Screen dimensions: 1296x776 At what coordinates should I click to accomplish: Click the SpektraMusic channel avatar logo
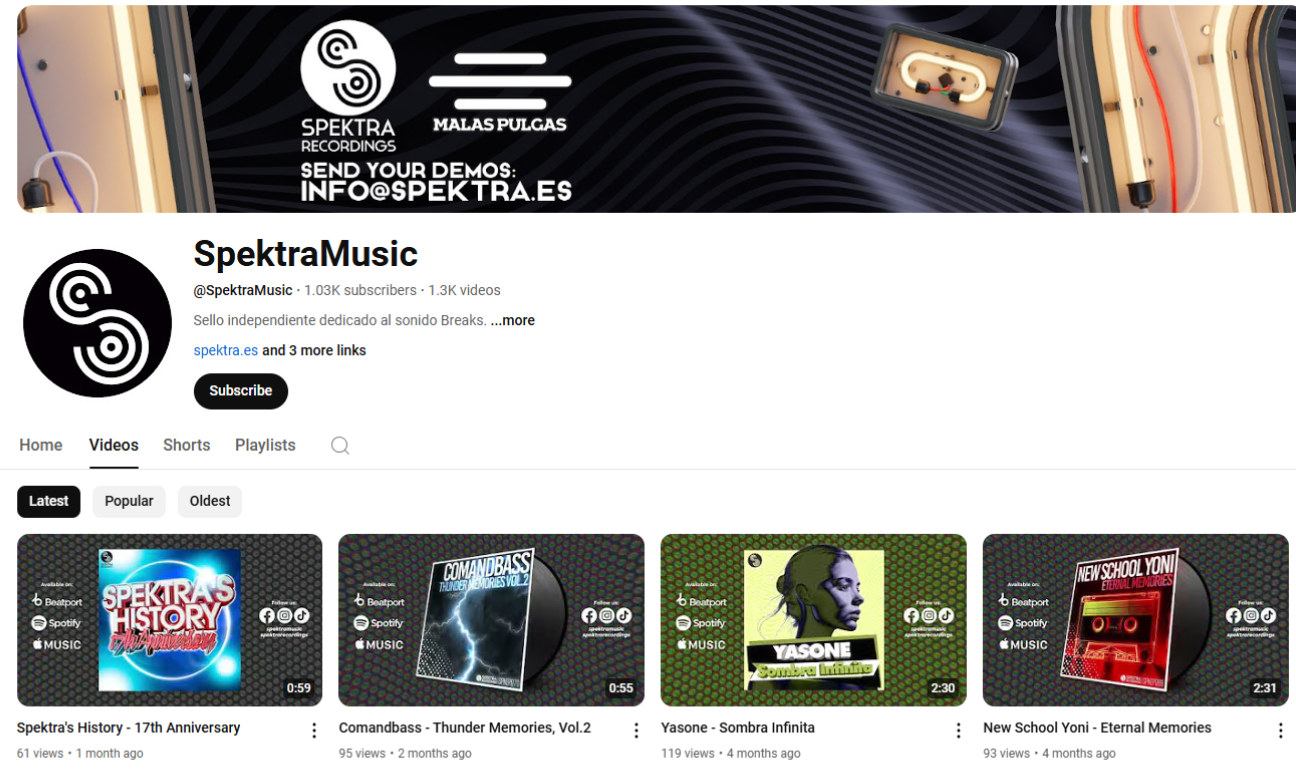pyautogui.click(x=97, y=323)
